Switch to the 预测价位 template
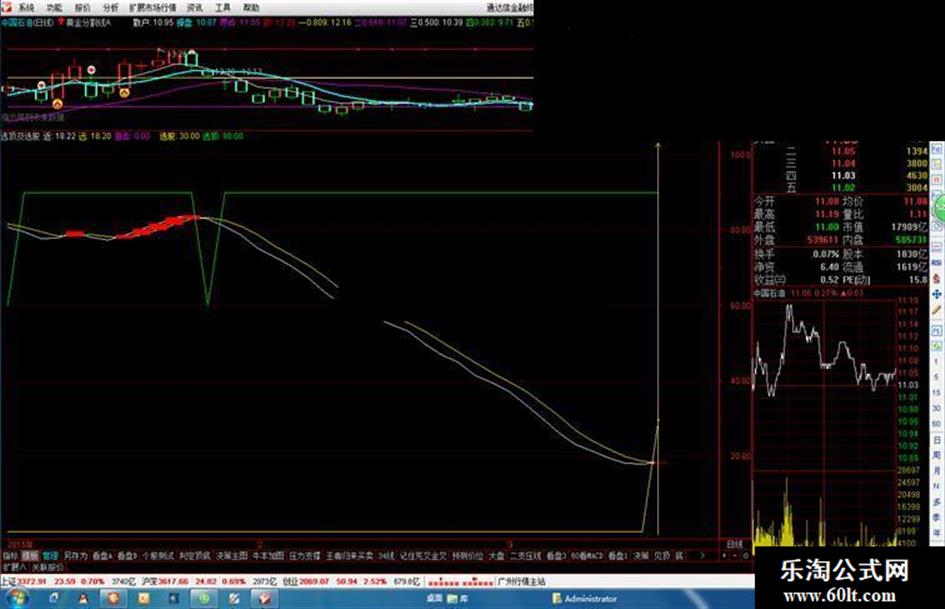Image resolution: width=945 pixels, height=609 pixels. [468, 555]
